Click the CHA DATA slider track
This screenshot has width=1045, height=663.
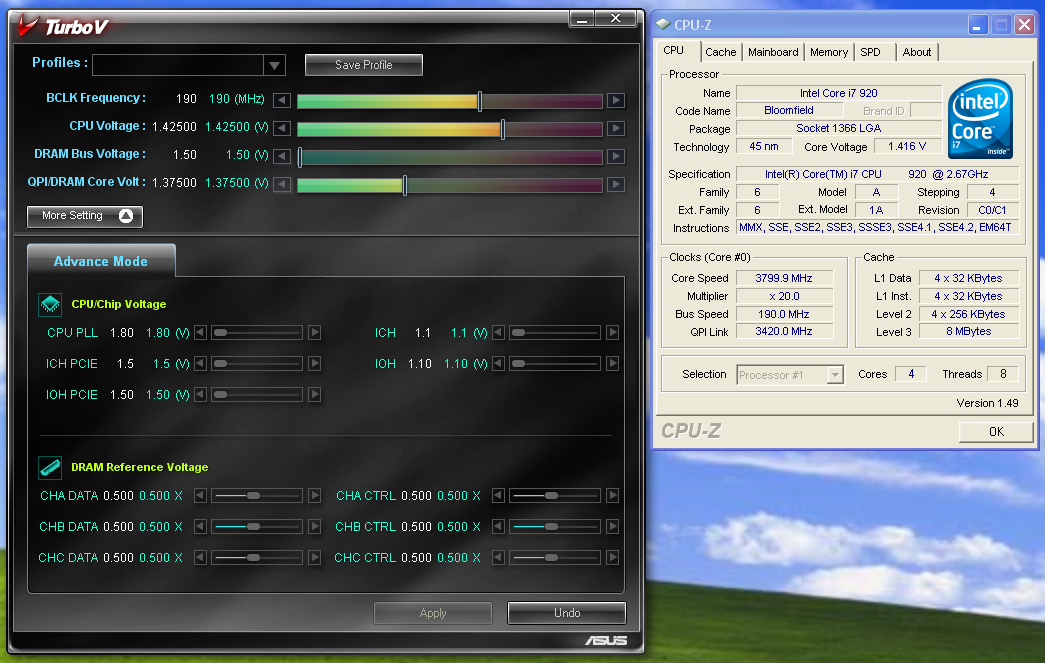coord(257,496)
